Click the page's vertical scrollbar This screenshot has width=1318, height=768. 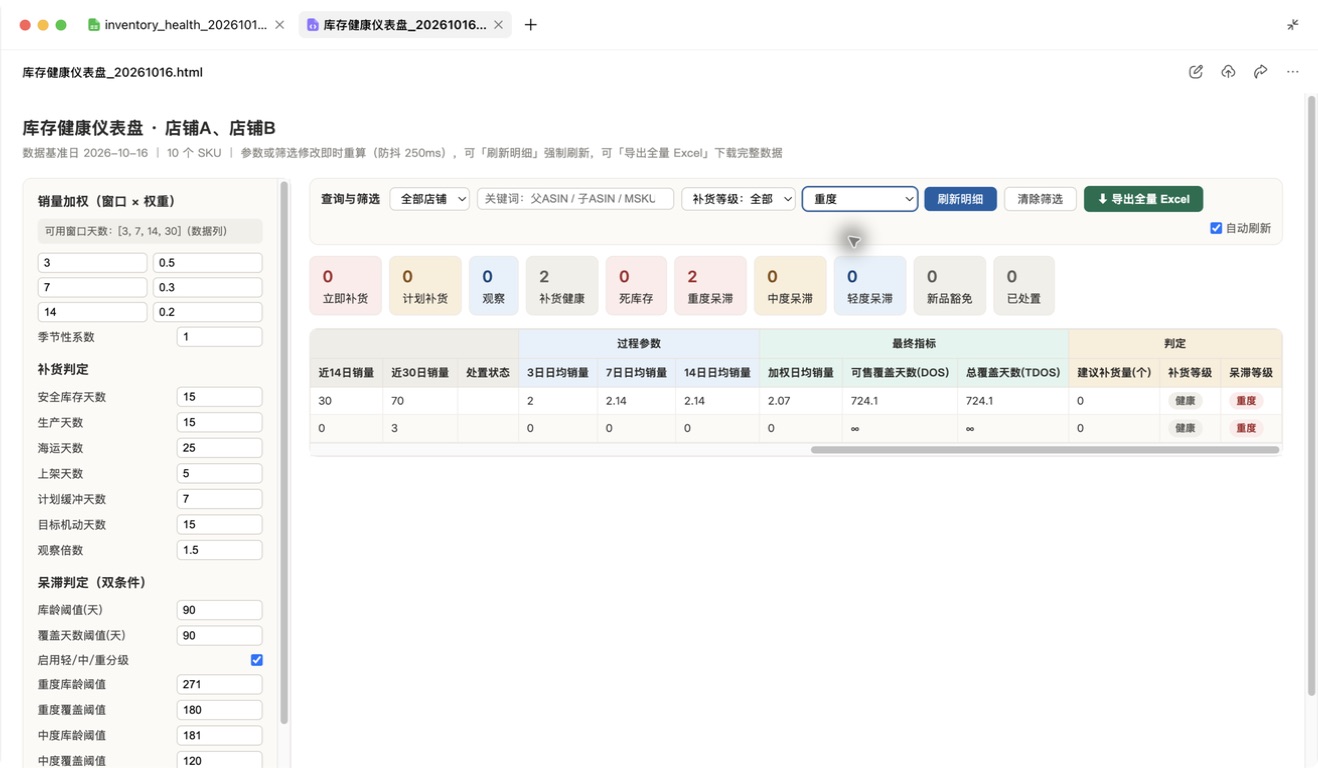pyautogui.click(x=1311, y=396)
